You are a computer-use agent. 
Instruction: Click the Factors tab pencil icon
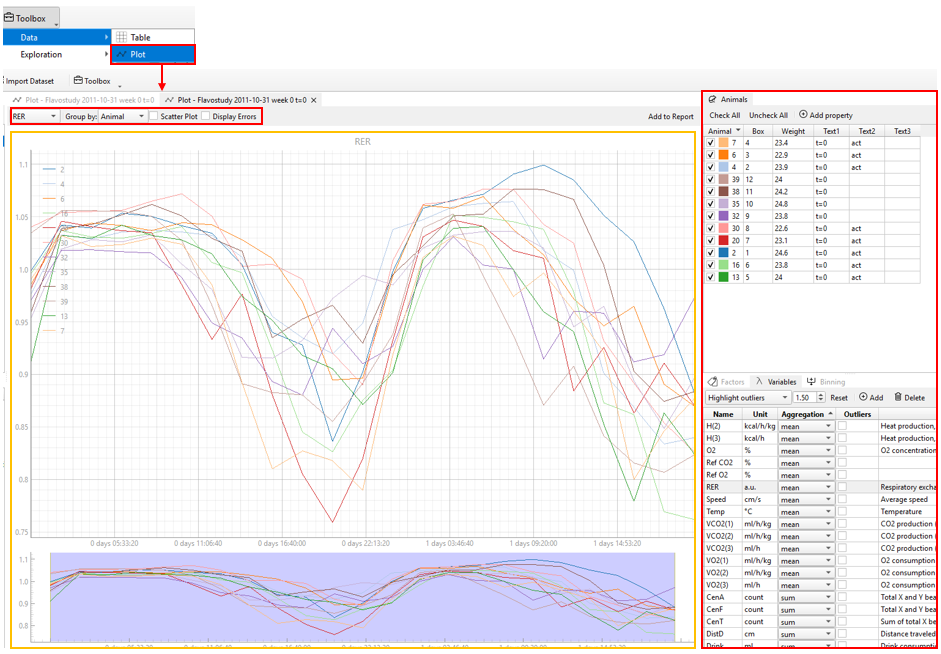click(x=712, y=381)
